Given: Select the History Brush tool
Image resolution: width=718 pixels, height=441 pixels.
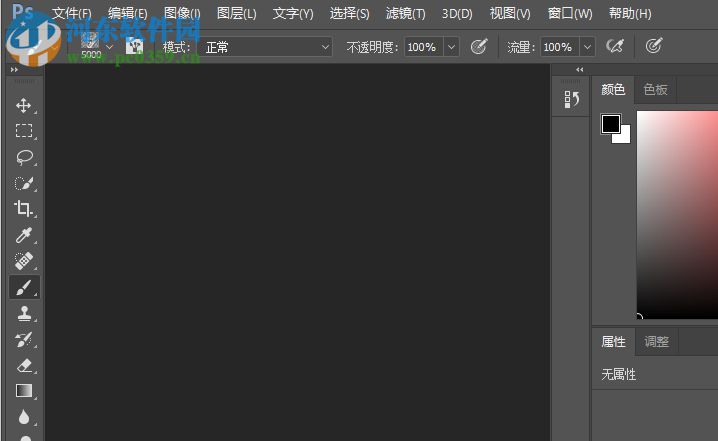Looking at the screenshot, I should [x=24, y=339].
